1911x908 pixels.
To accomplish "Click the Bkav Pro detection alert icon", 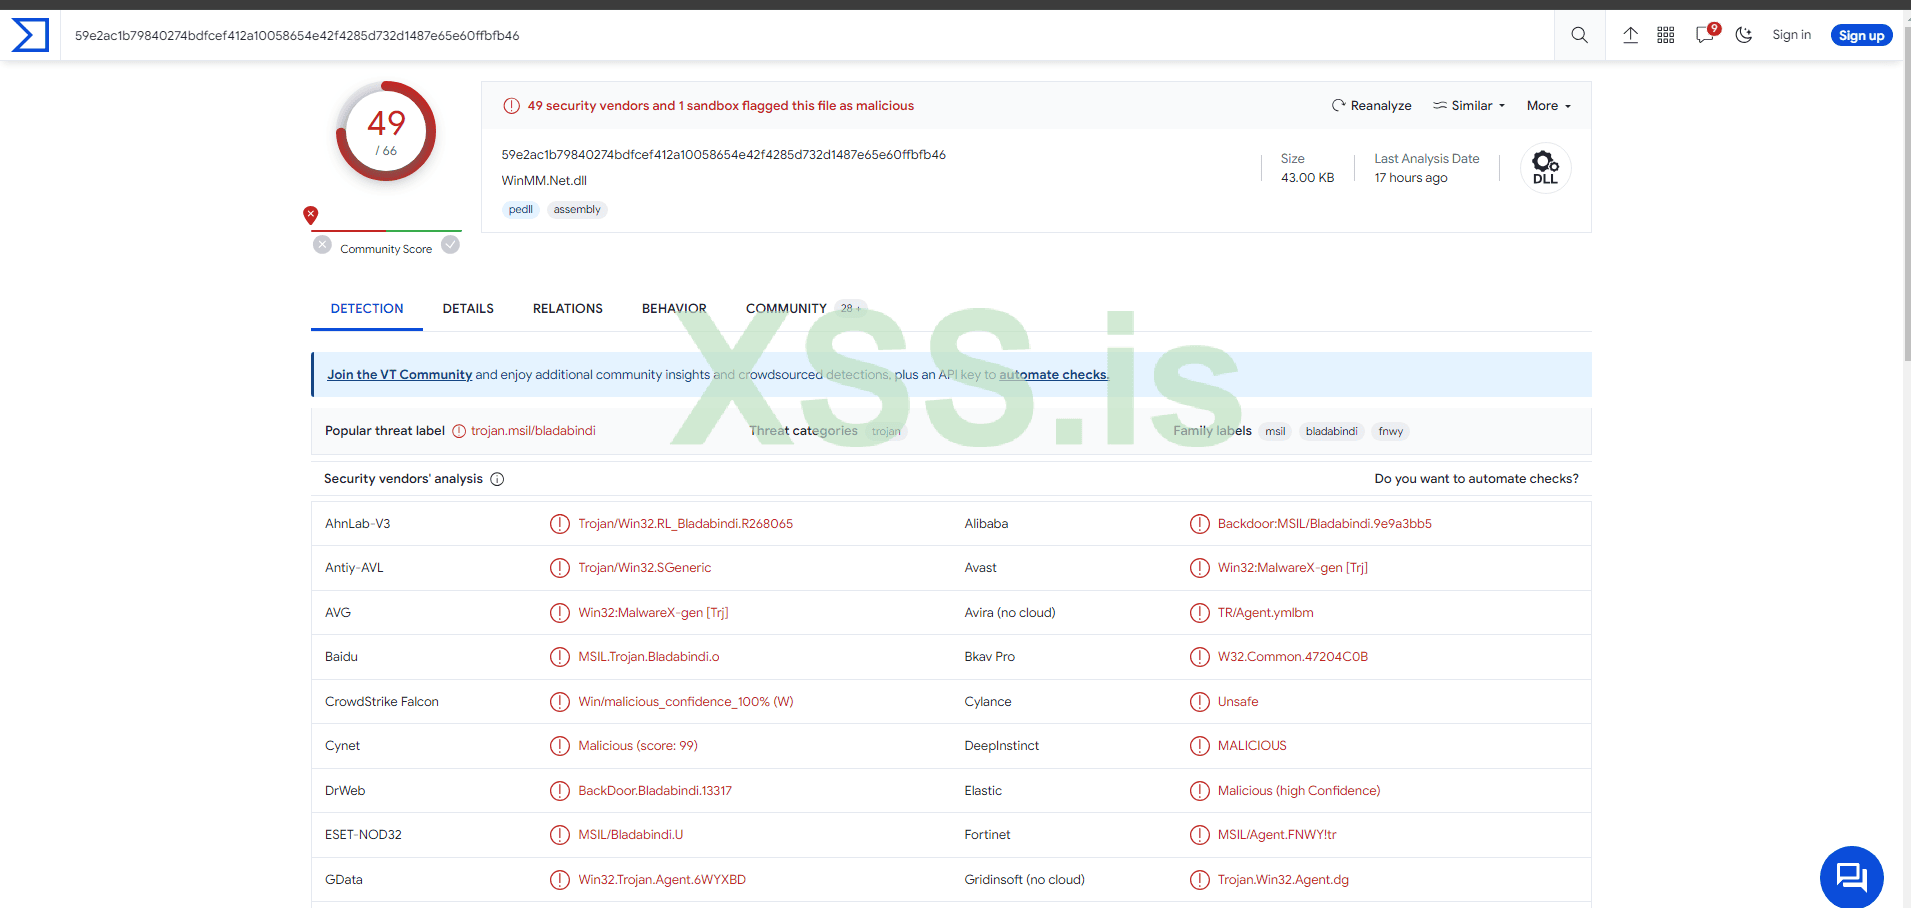I will [1200, 657].
